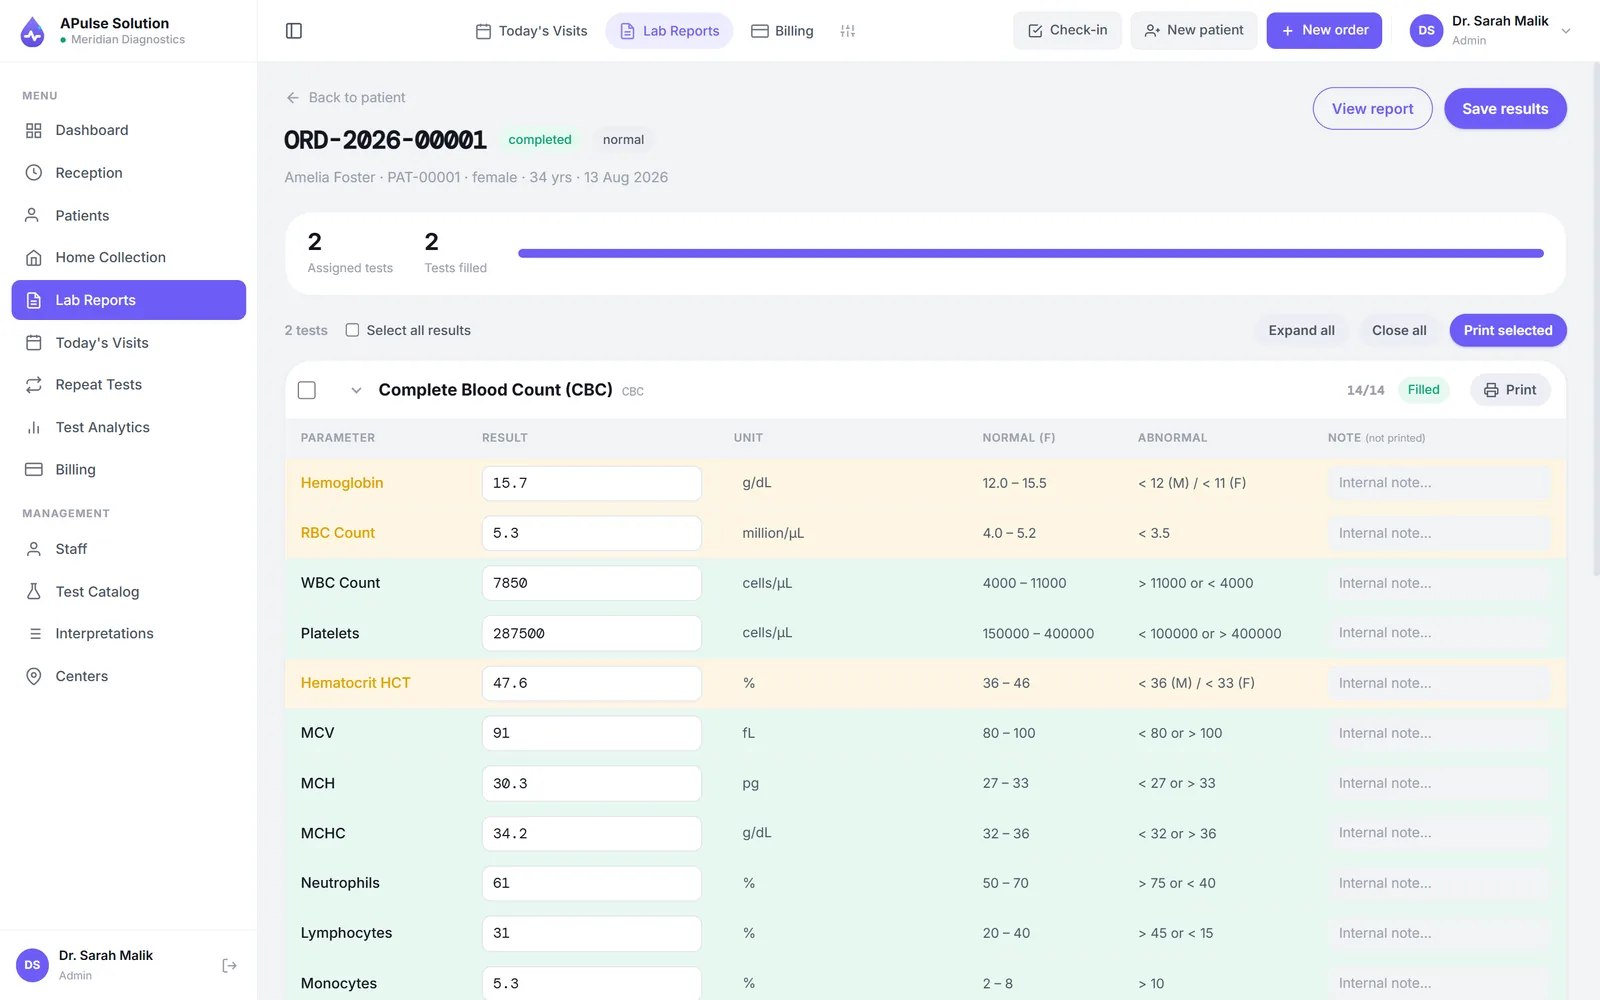1600x1000 pixels.
Task: Click the APulse Solution logo icon
Action: click(33, 31)
